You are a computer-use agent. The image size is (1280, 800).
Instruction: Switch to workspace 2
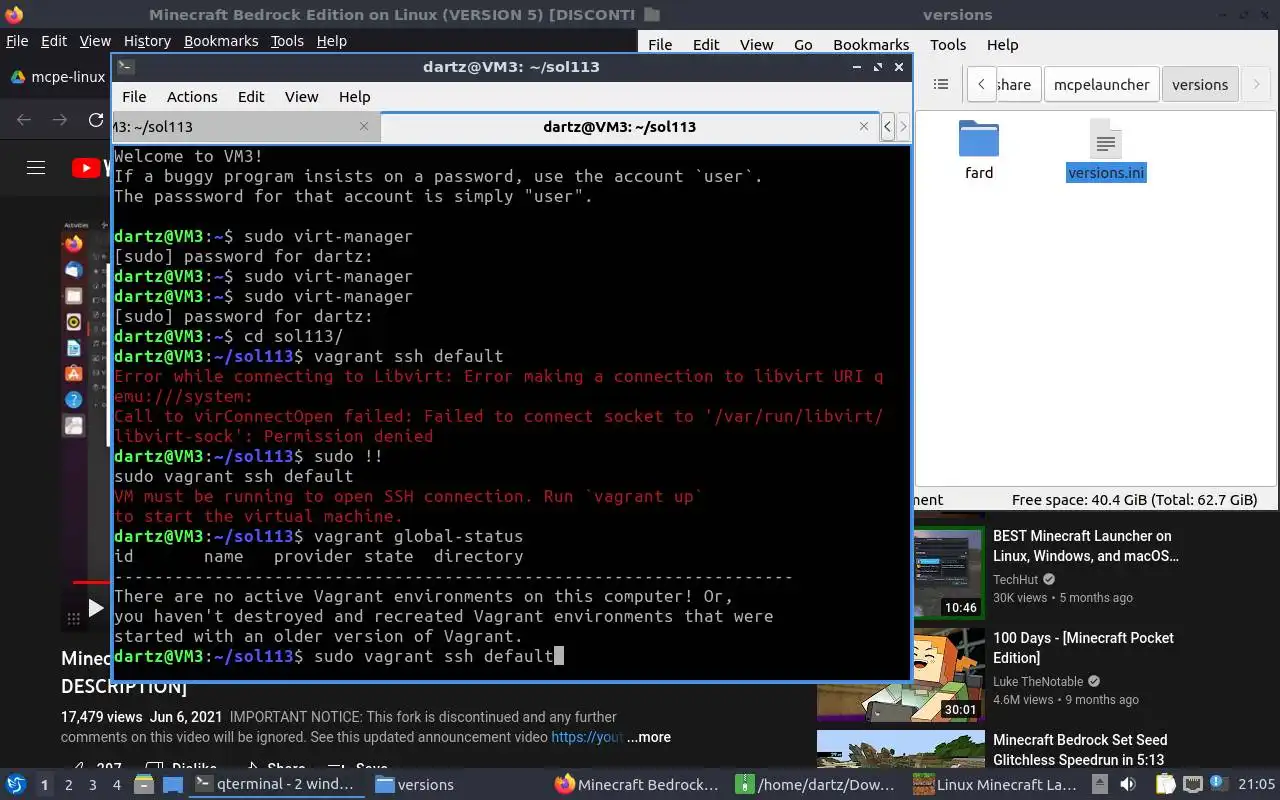68,785
